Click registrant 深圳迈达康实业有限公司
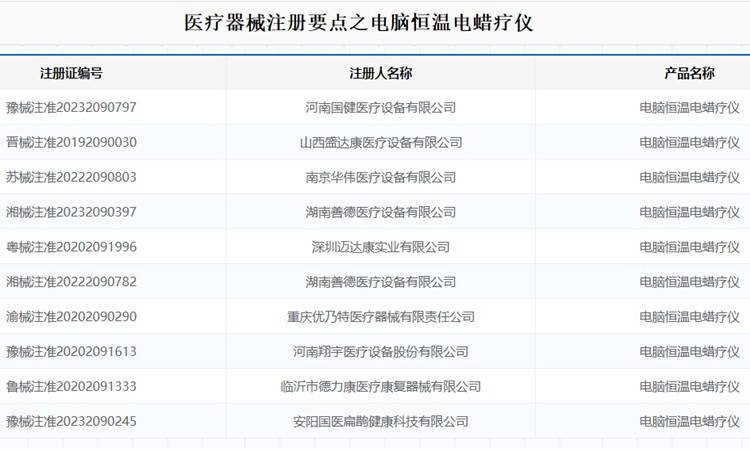The image size is (750, 451). pyautogui.click(x=381, y=247)
